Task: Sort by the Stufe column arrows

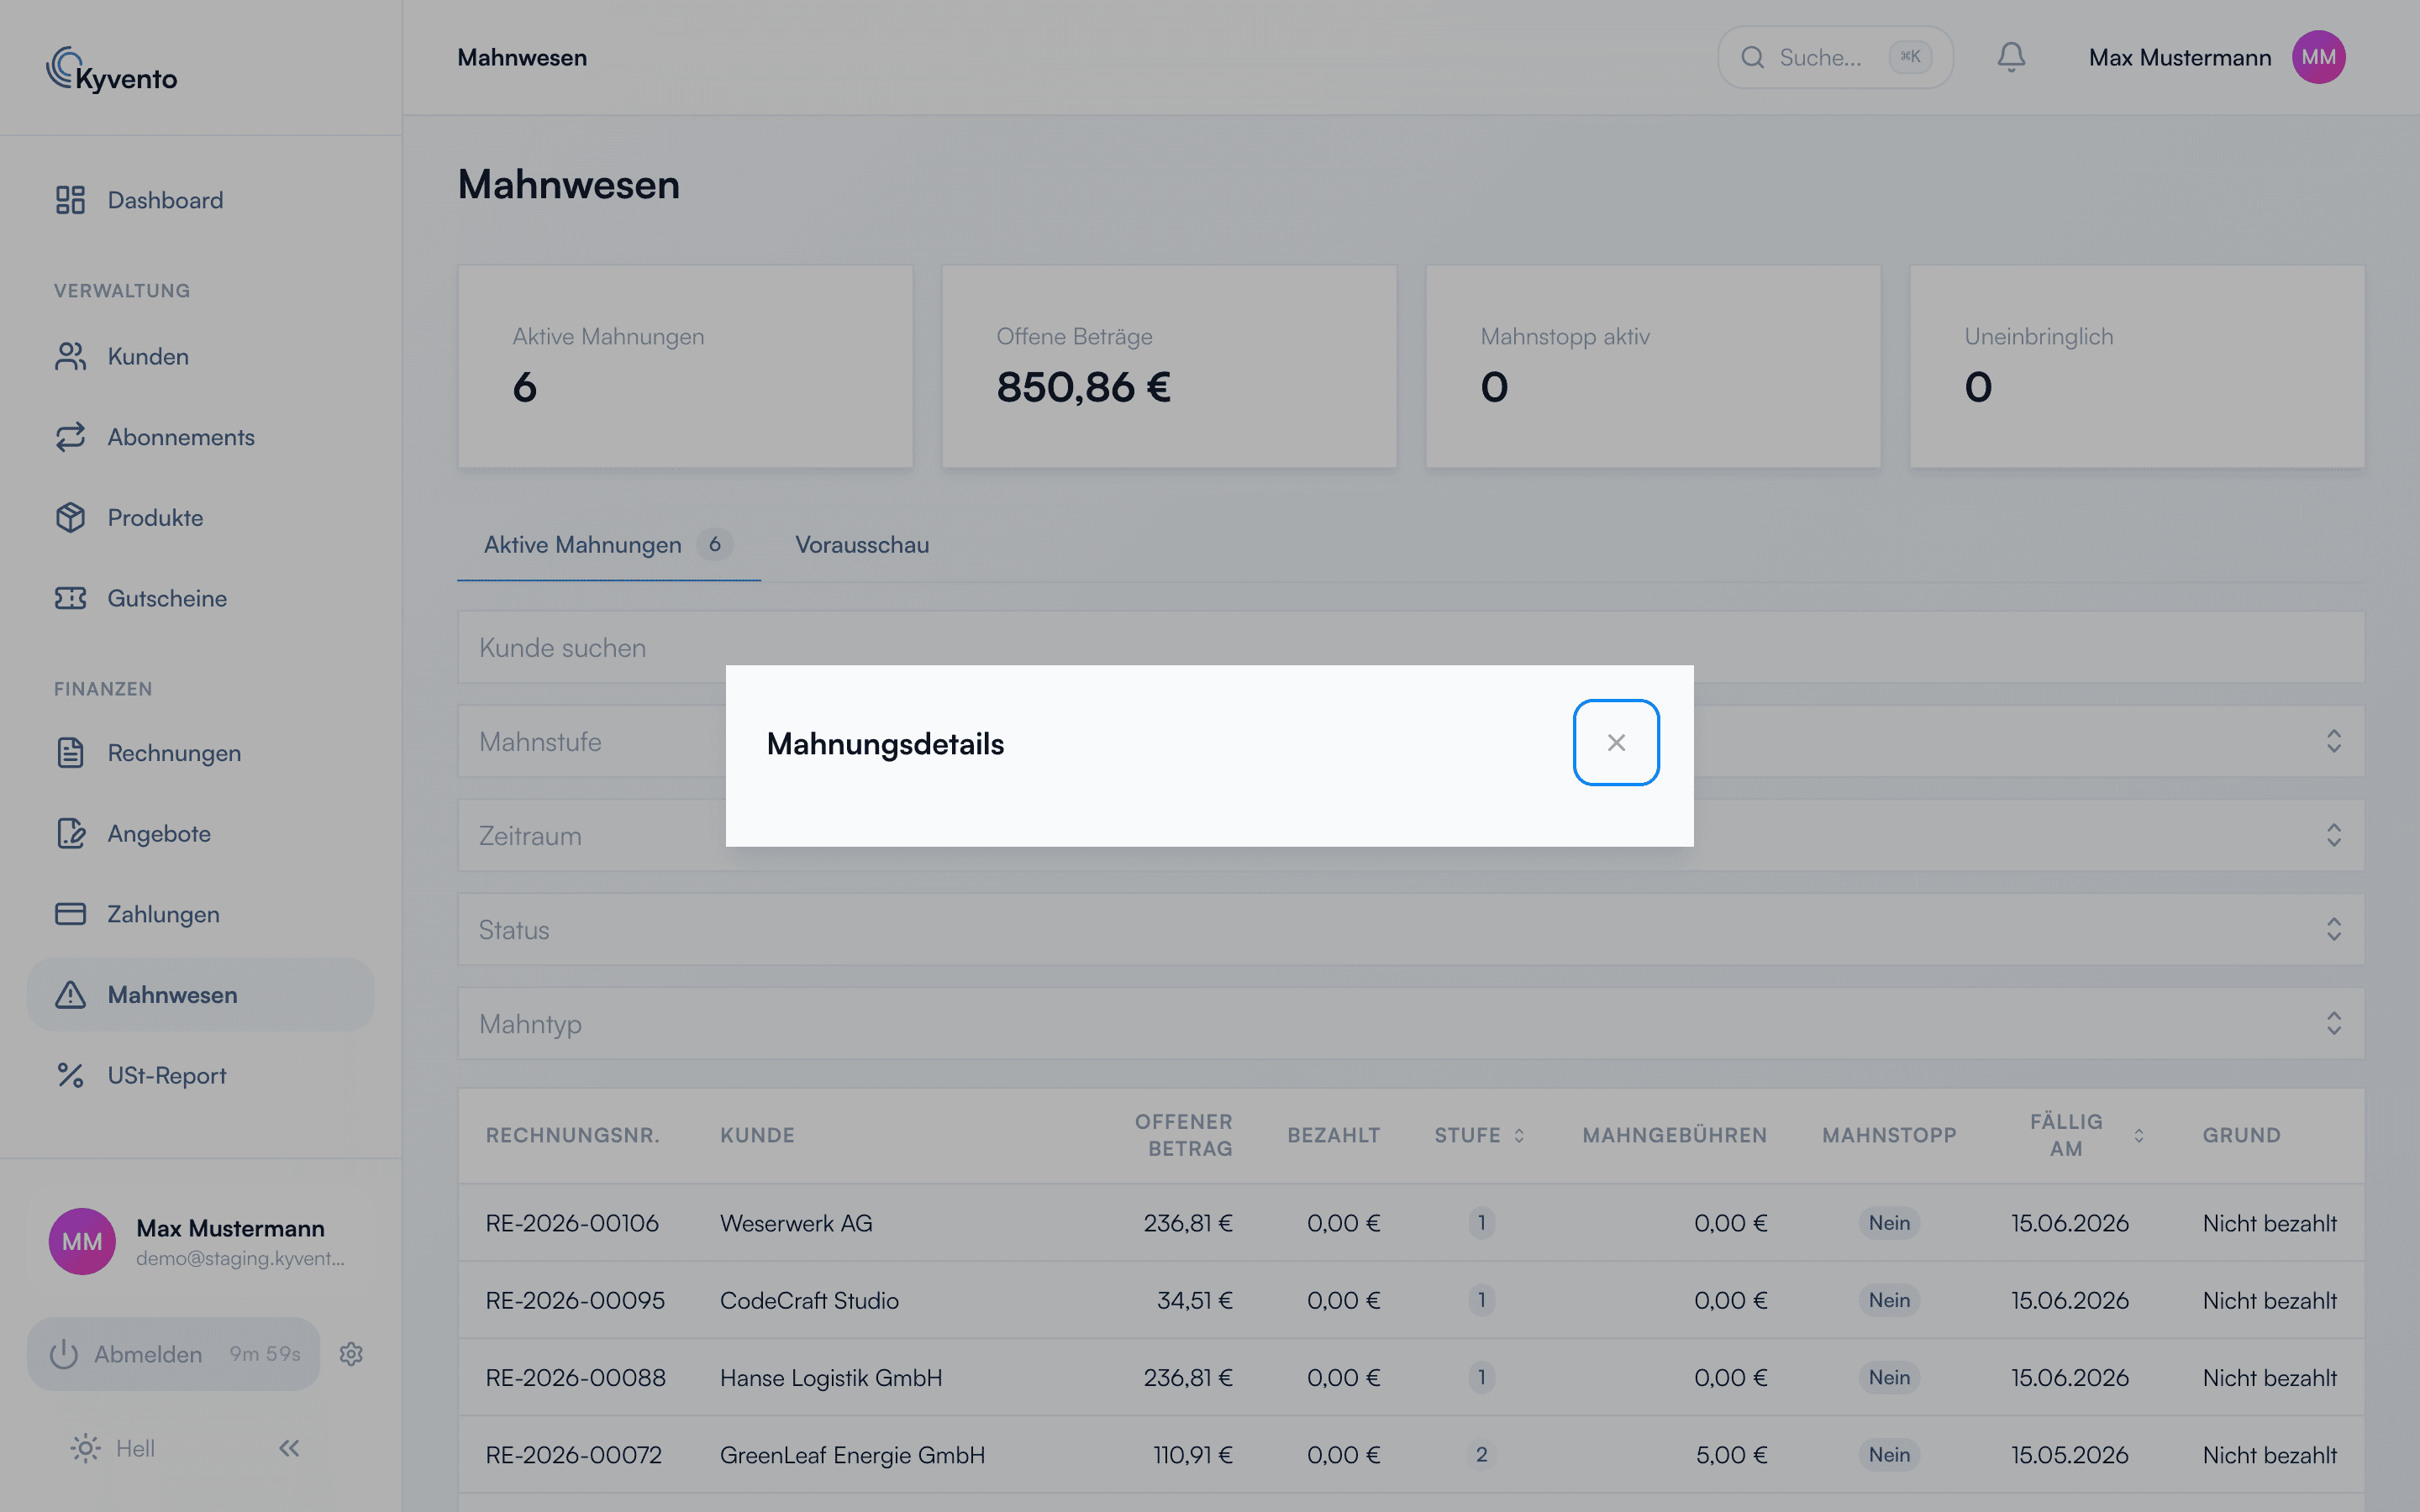Action: coord(1519,1135)
